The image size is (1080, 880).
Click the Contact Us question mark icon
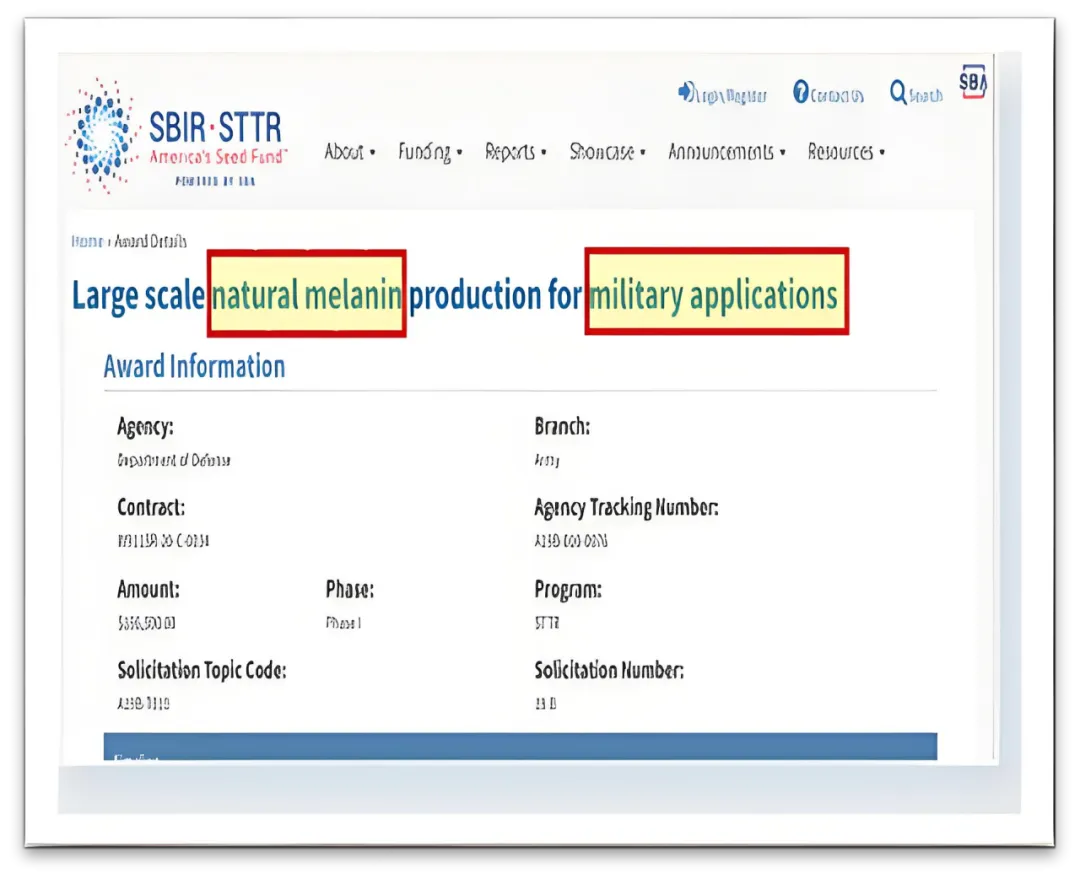tap(800, 92)
